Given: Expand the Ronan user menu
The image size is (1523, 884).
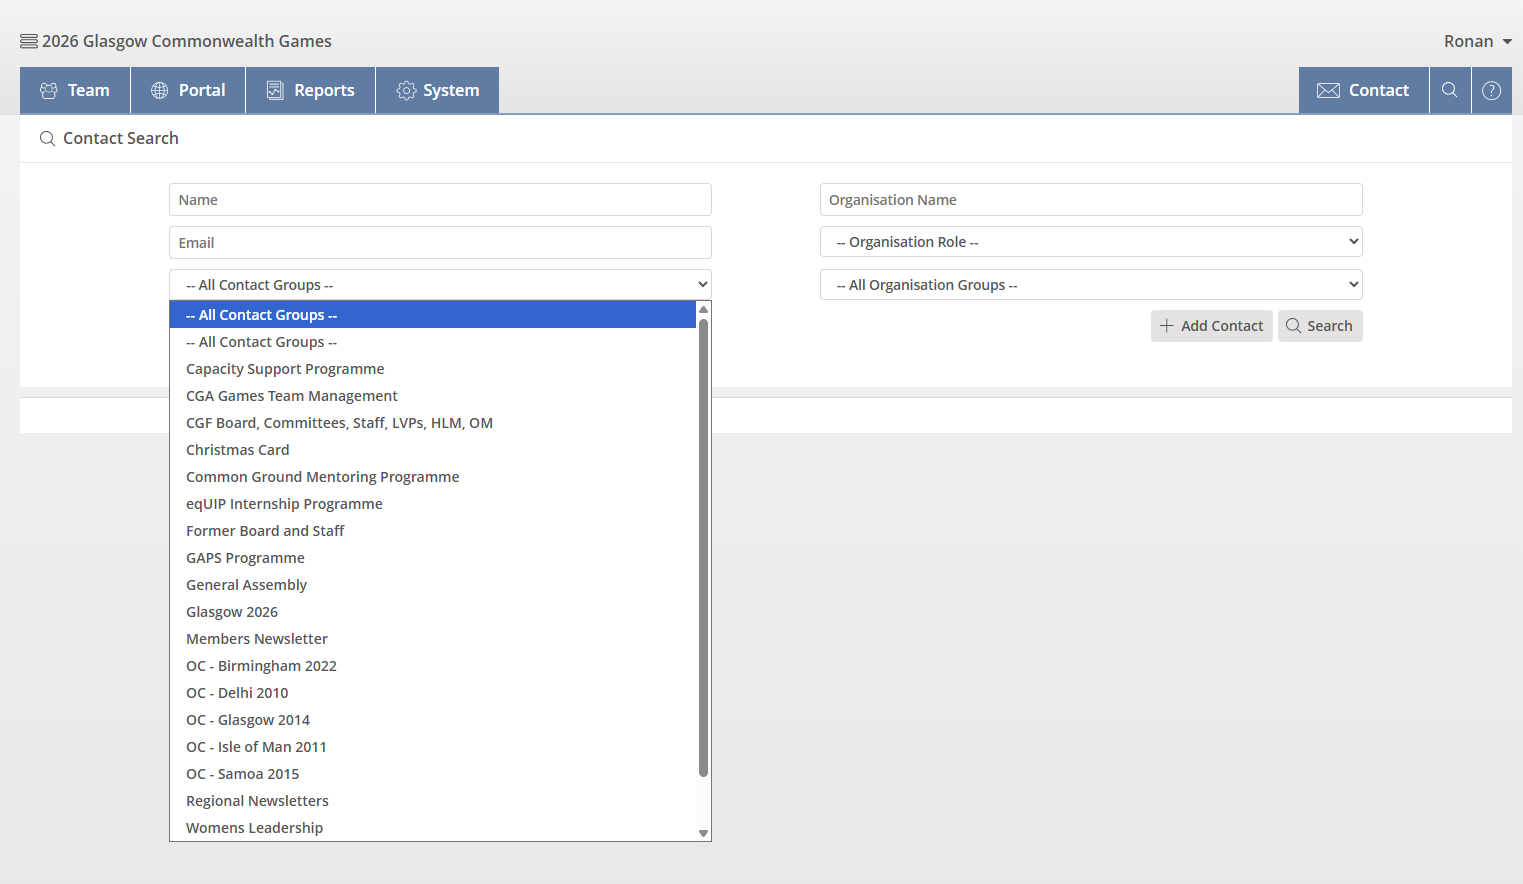Looking at the screenshot, I should [x=1477, y=41].
